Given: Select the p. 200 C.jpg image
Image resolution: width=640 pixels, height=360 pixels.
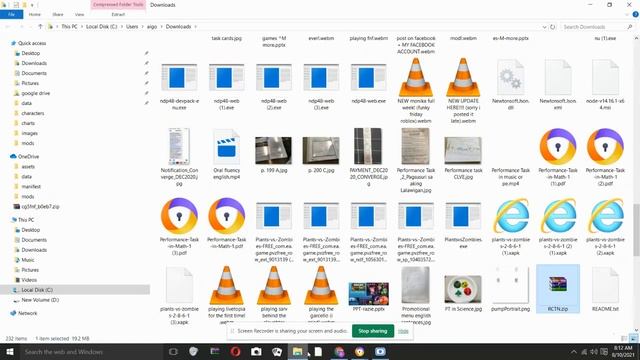Looking at the screenshot, I should coord(321,154).
